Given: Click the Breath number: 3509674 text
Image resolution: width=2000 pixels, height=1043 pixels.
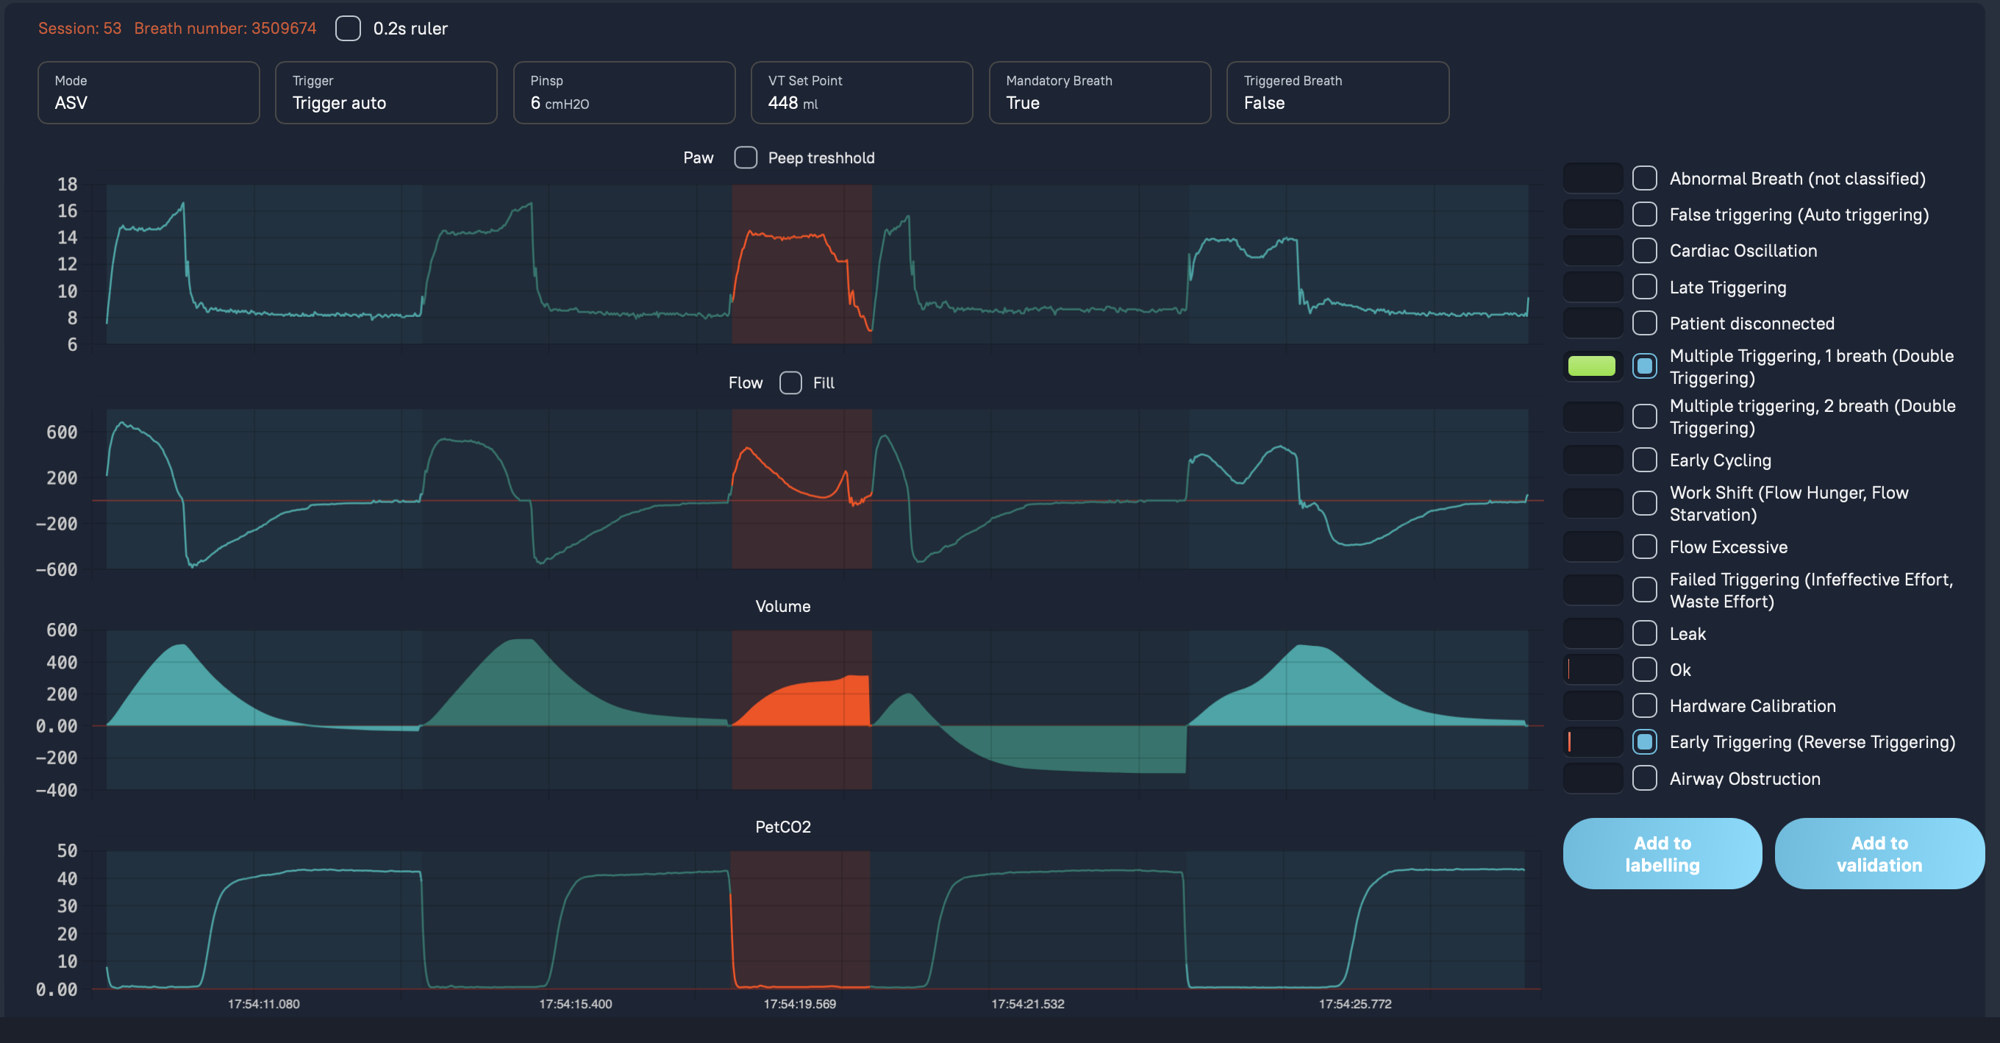Looking at the screenshot, I should [225, 28].
